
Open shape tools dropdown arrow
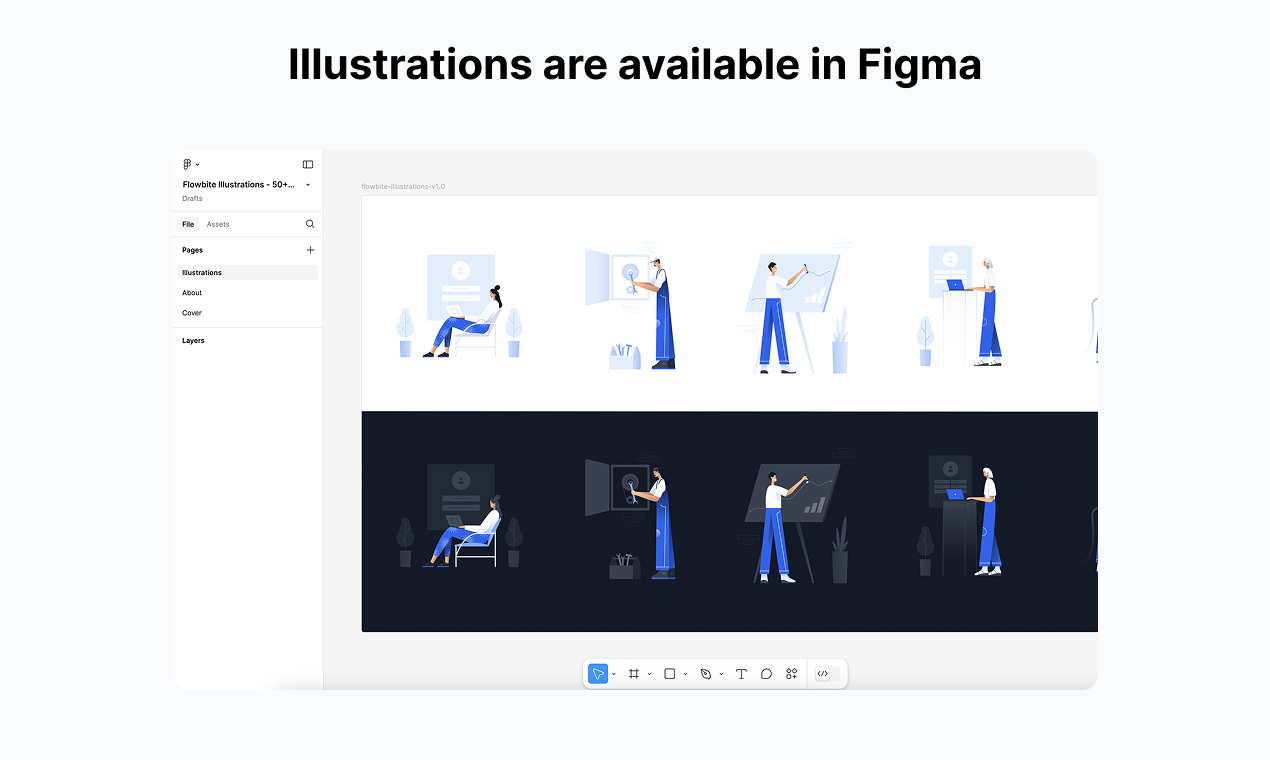click(x=685, y=674)
